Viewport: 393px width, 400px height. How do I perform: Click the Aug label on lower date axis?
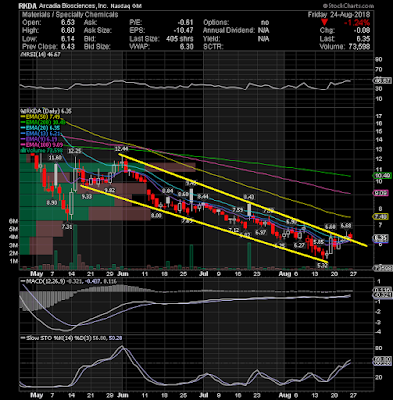(x=285, y=395)
